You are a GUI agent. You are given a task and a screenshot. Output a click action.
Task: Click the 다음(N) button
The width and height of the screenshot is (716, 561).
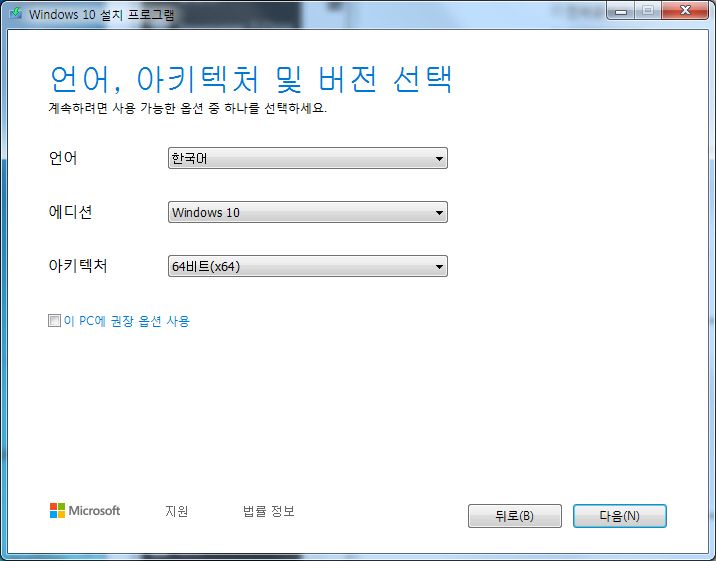[x=620, y=516]
